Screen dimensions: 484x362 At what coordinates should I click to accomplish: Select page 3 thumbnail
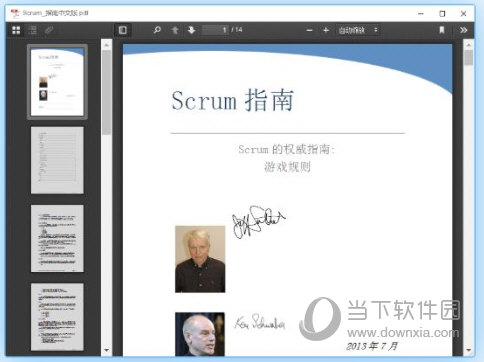point(57,238)
